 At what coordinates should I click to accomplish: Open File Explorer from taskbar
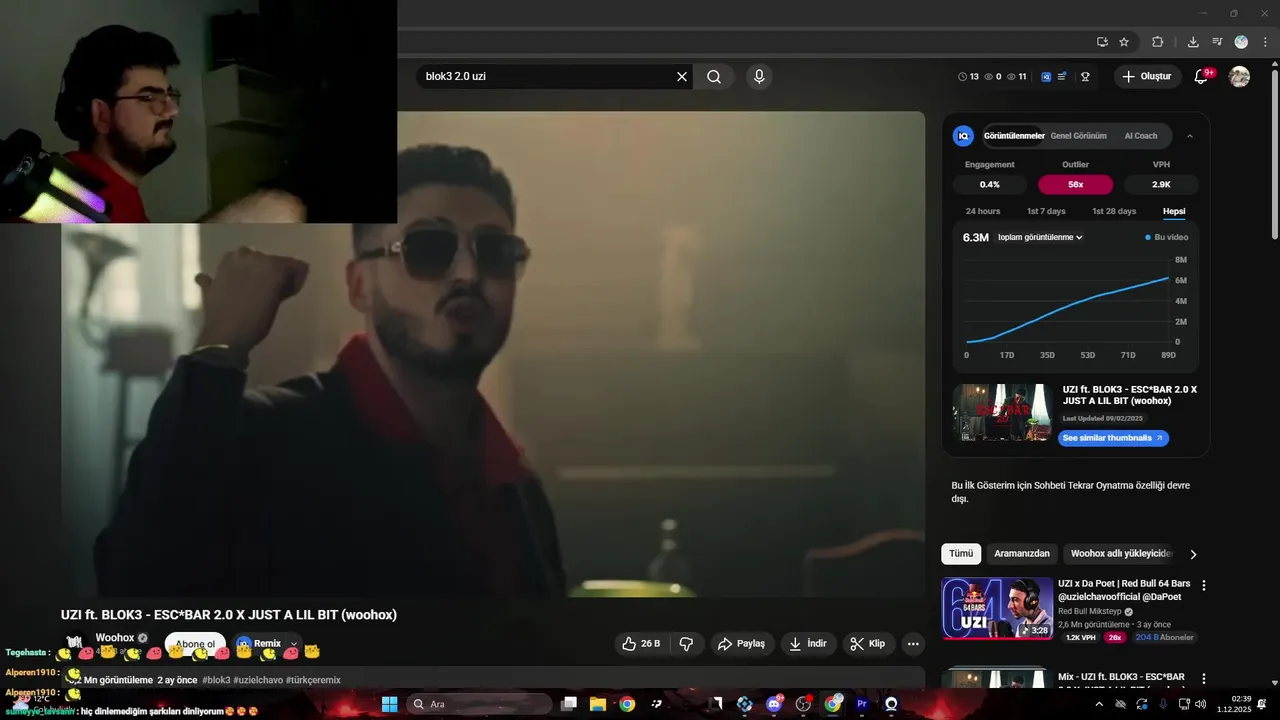point(597,704)
